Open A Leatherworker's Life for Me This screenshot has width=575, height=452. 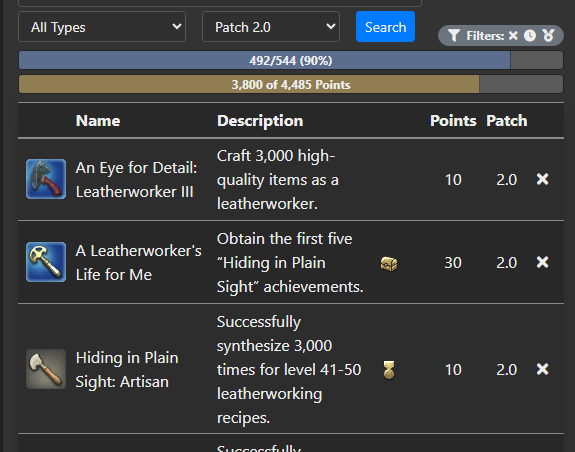[139, 262]
